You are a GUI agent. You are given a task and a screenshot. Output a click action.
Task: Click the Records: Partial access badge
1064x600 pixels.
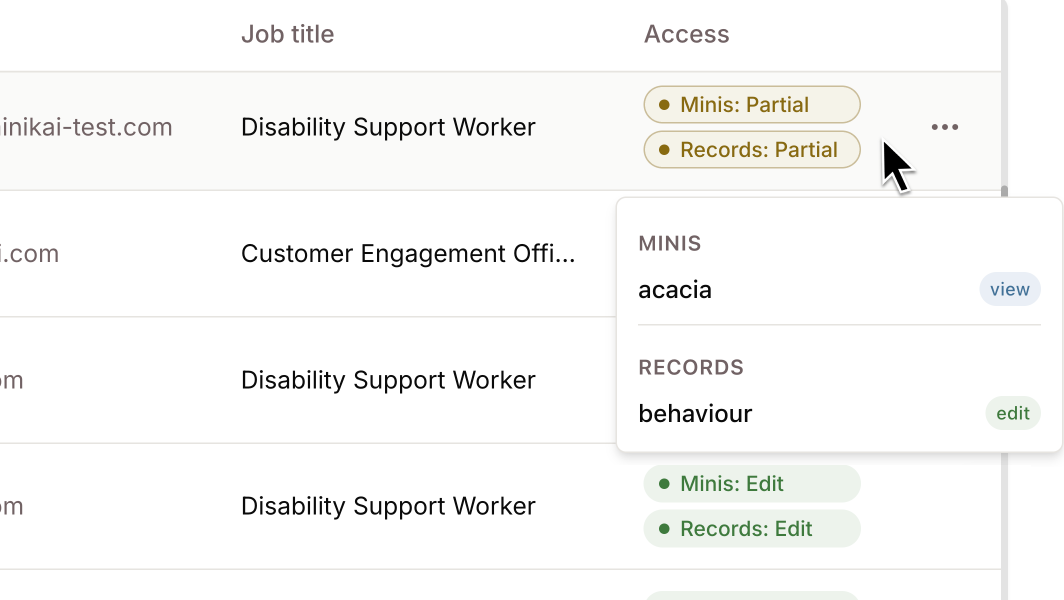751,150
